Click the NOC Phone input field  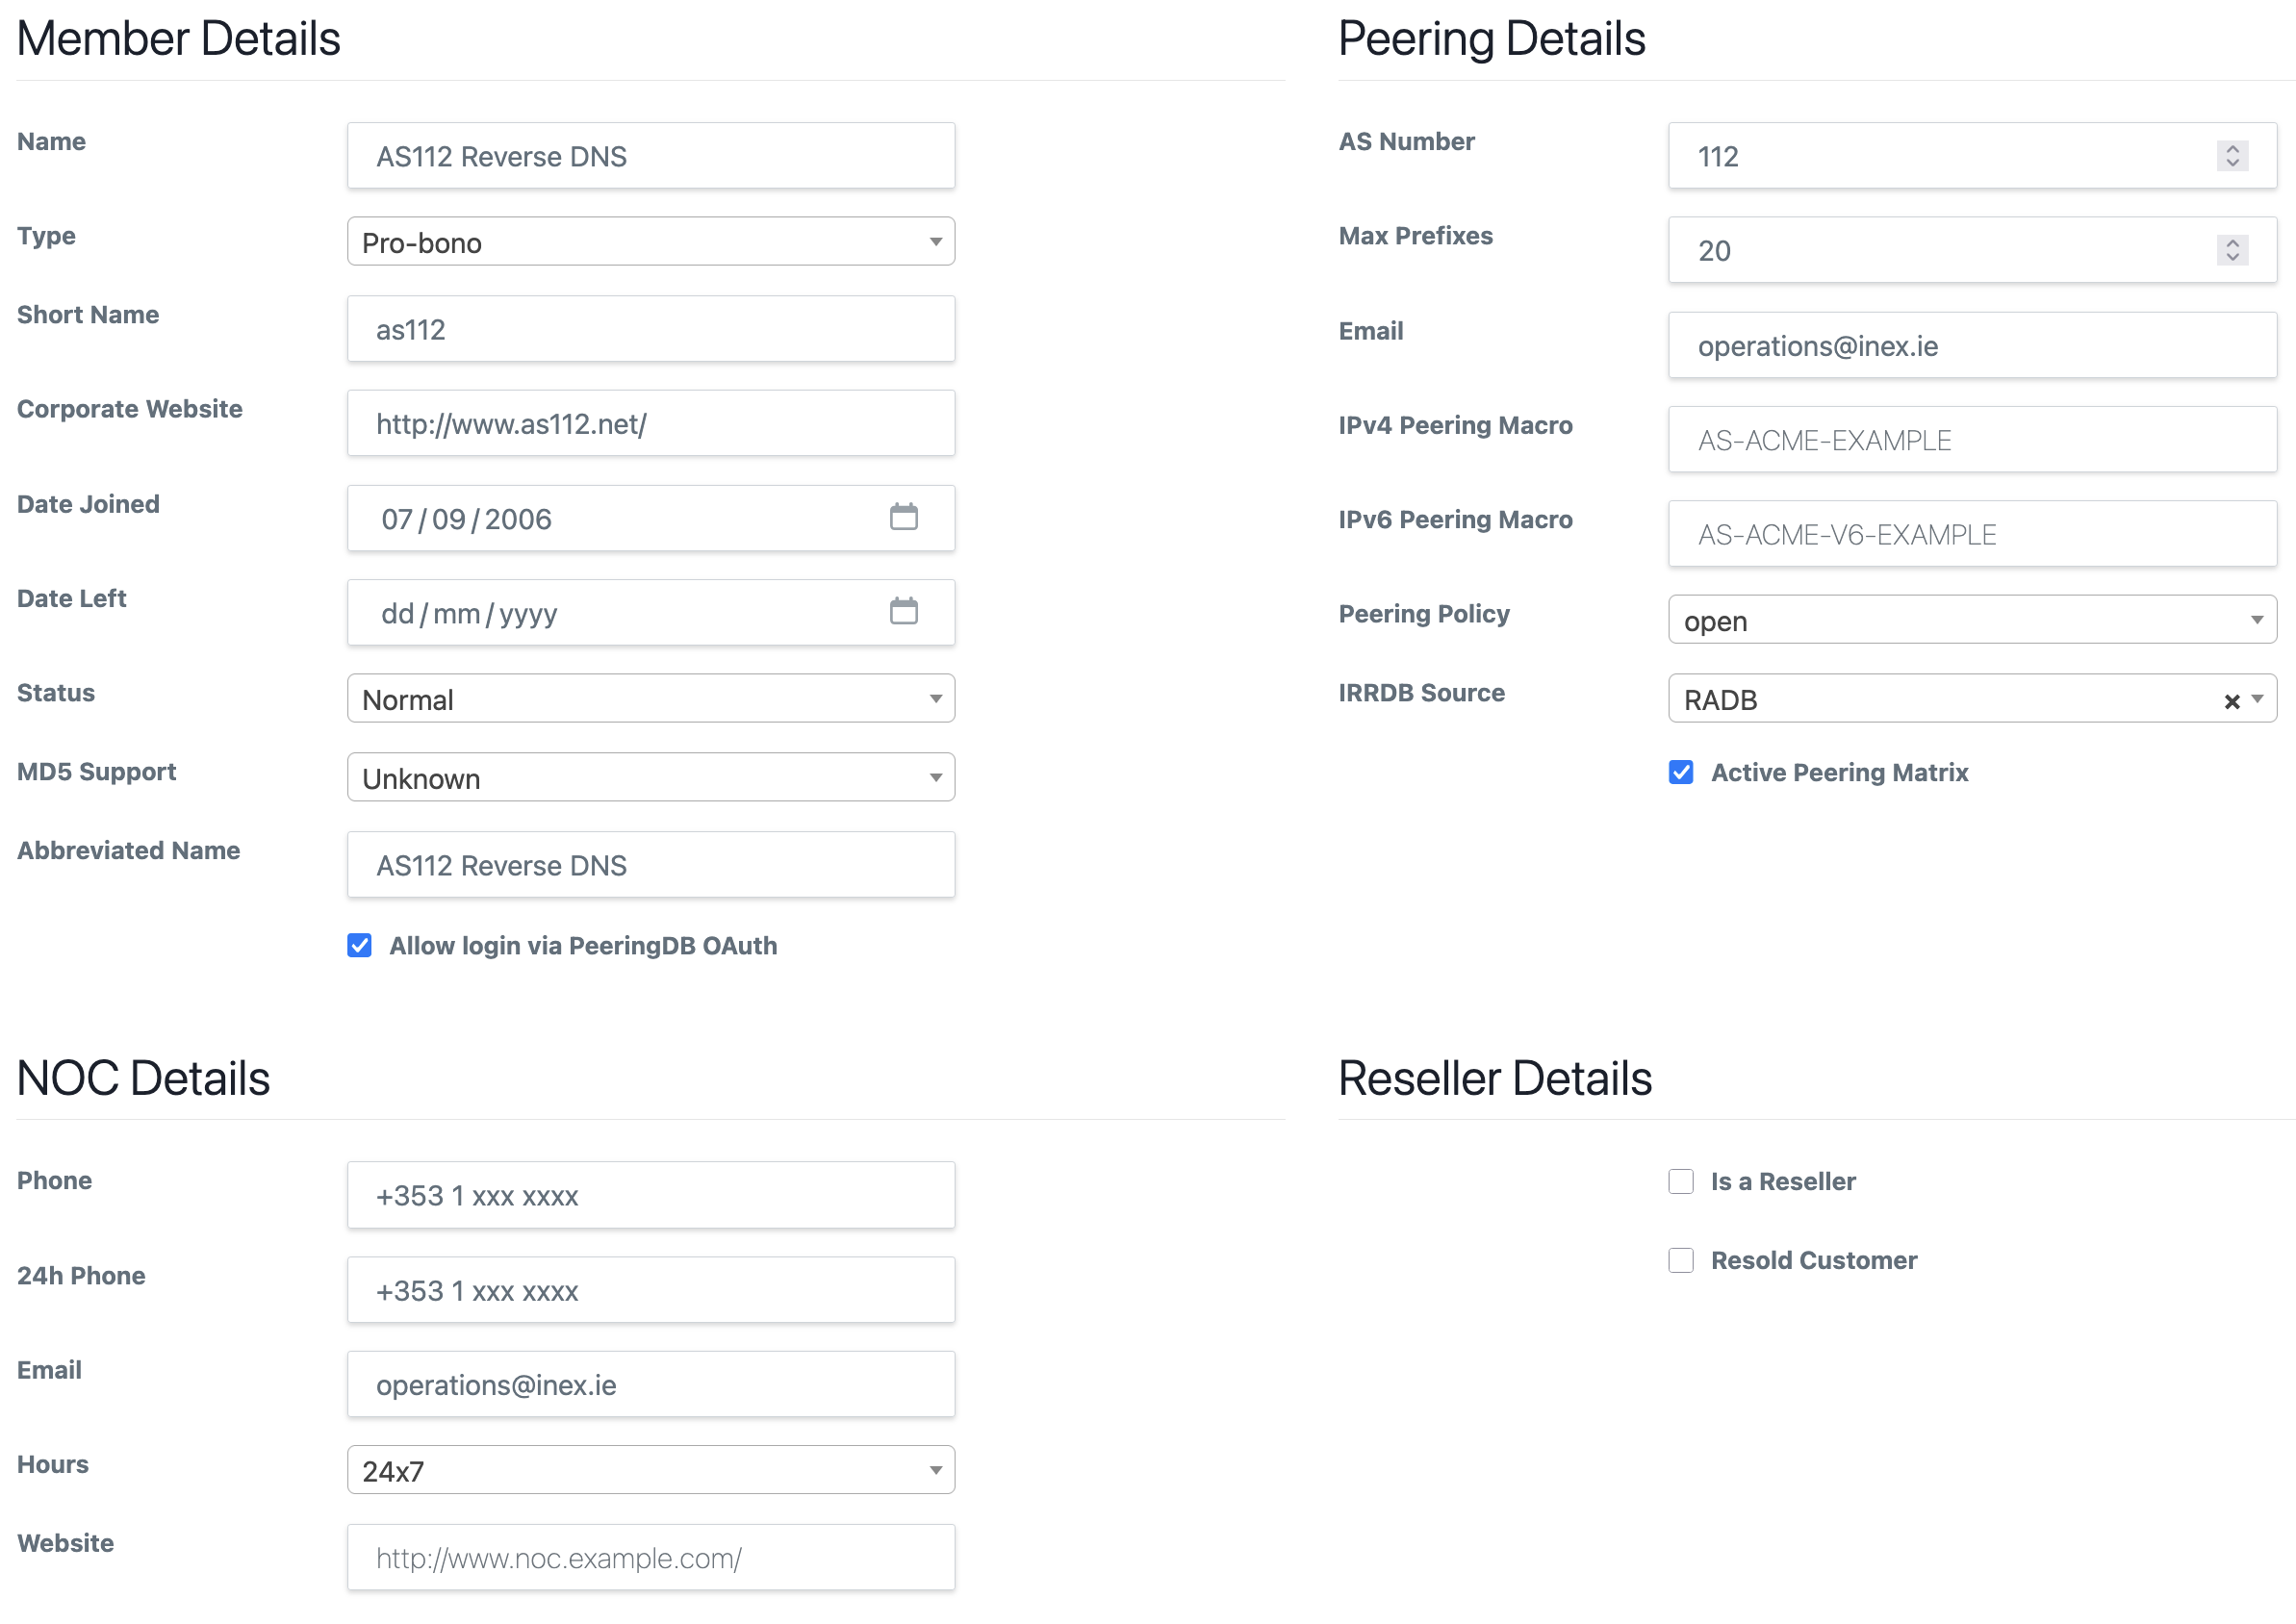(651, 1195)
